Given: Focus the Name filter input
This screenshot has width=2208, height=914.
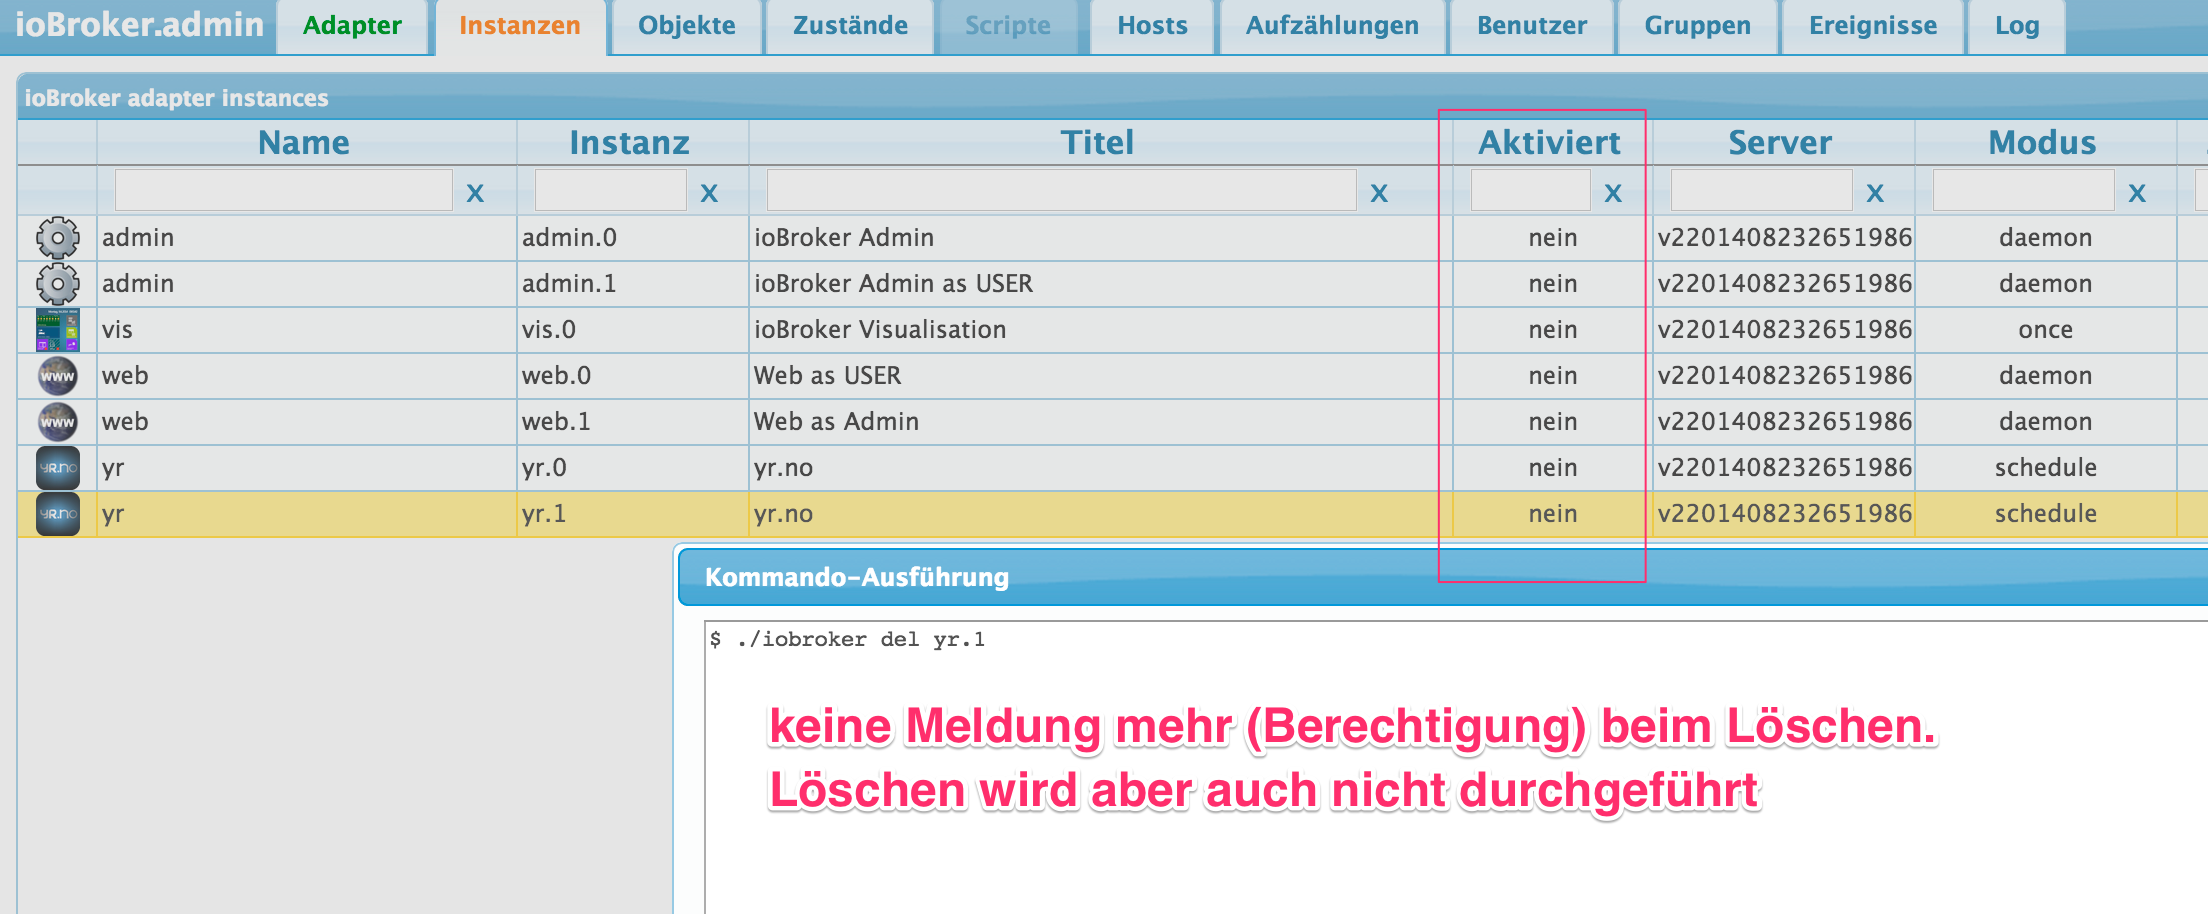Looking at the screenshot, I should click(x=284, y=190).
